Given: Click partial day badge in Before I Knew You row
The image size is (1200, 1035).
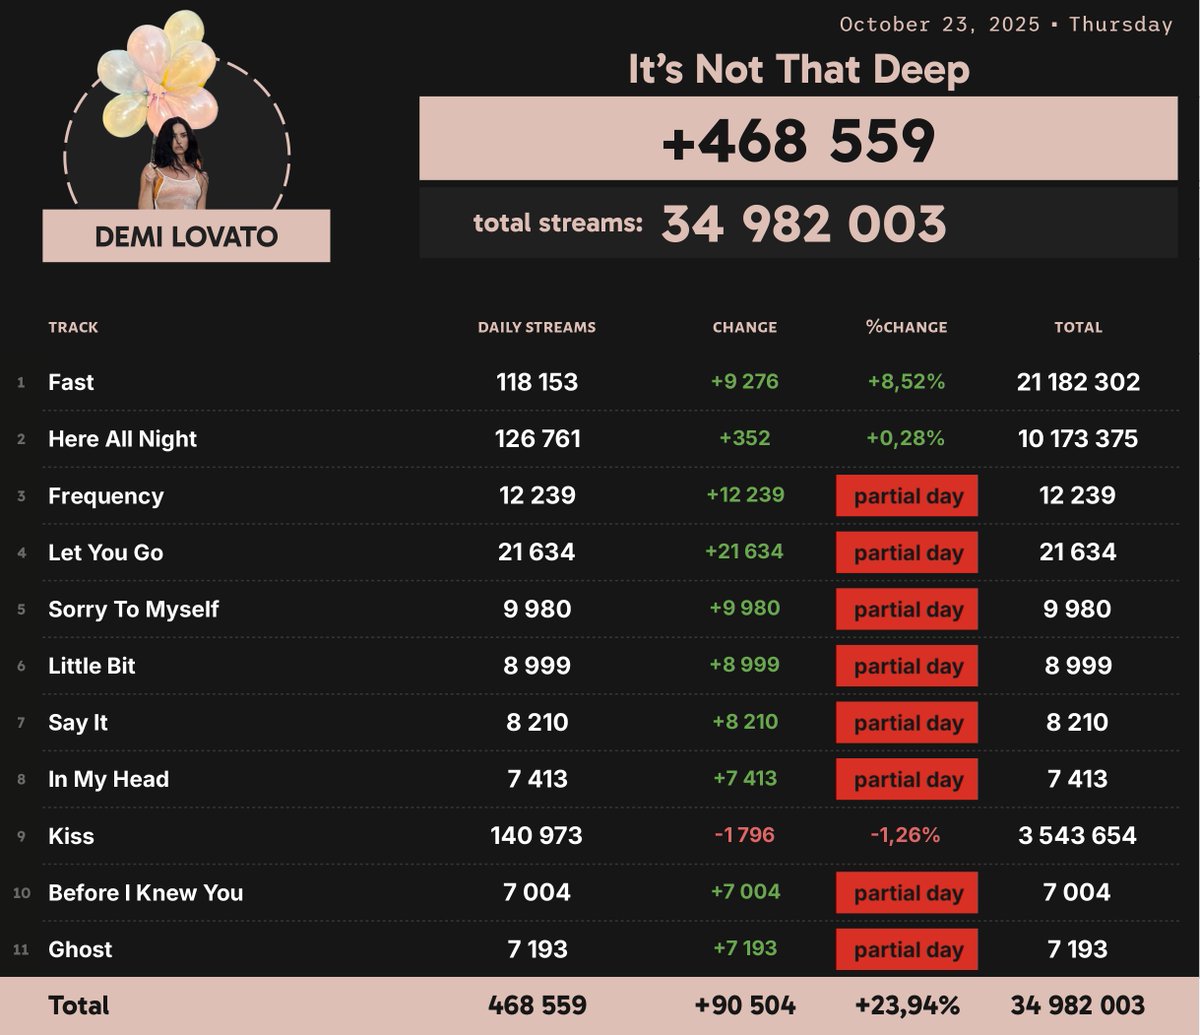Looking at the screenshot, I should [x=907, y=893].
